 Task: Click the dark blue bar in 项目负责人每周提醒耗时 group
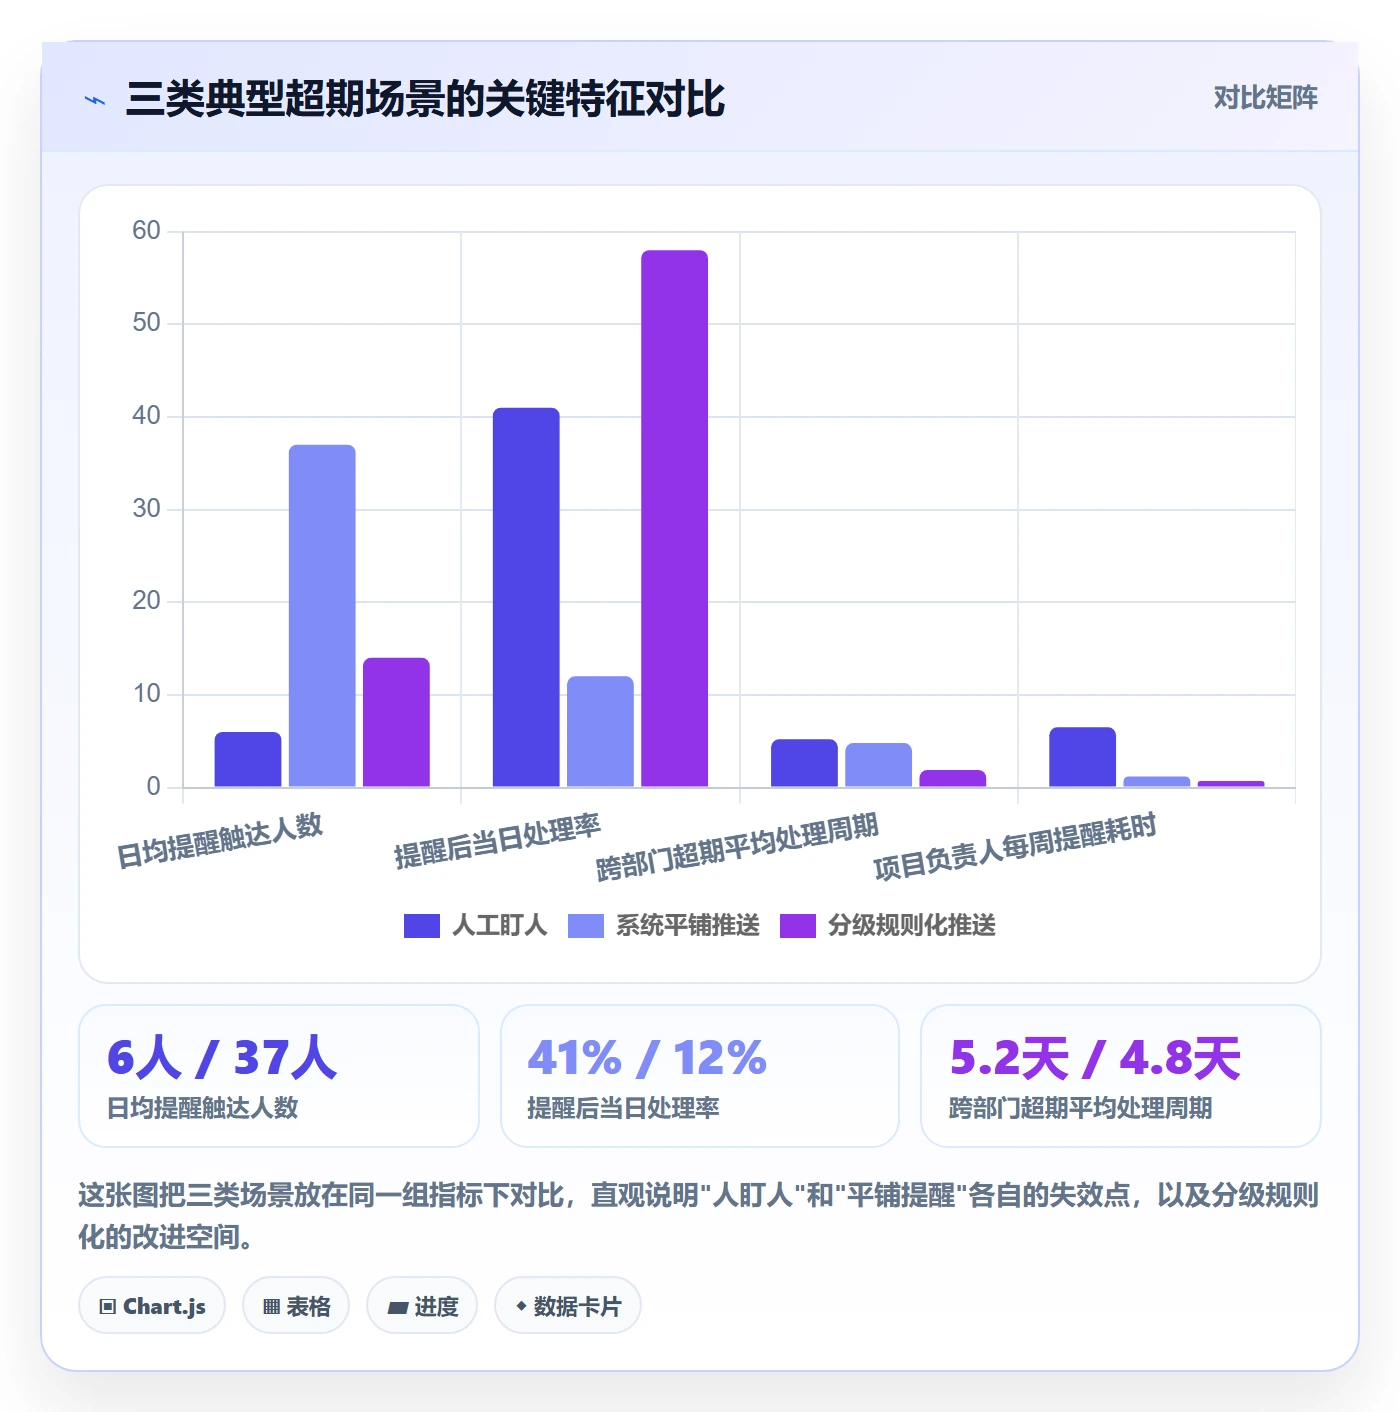click(x=1082, y=757)
